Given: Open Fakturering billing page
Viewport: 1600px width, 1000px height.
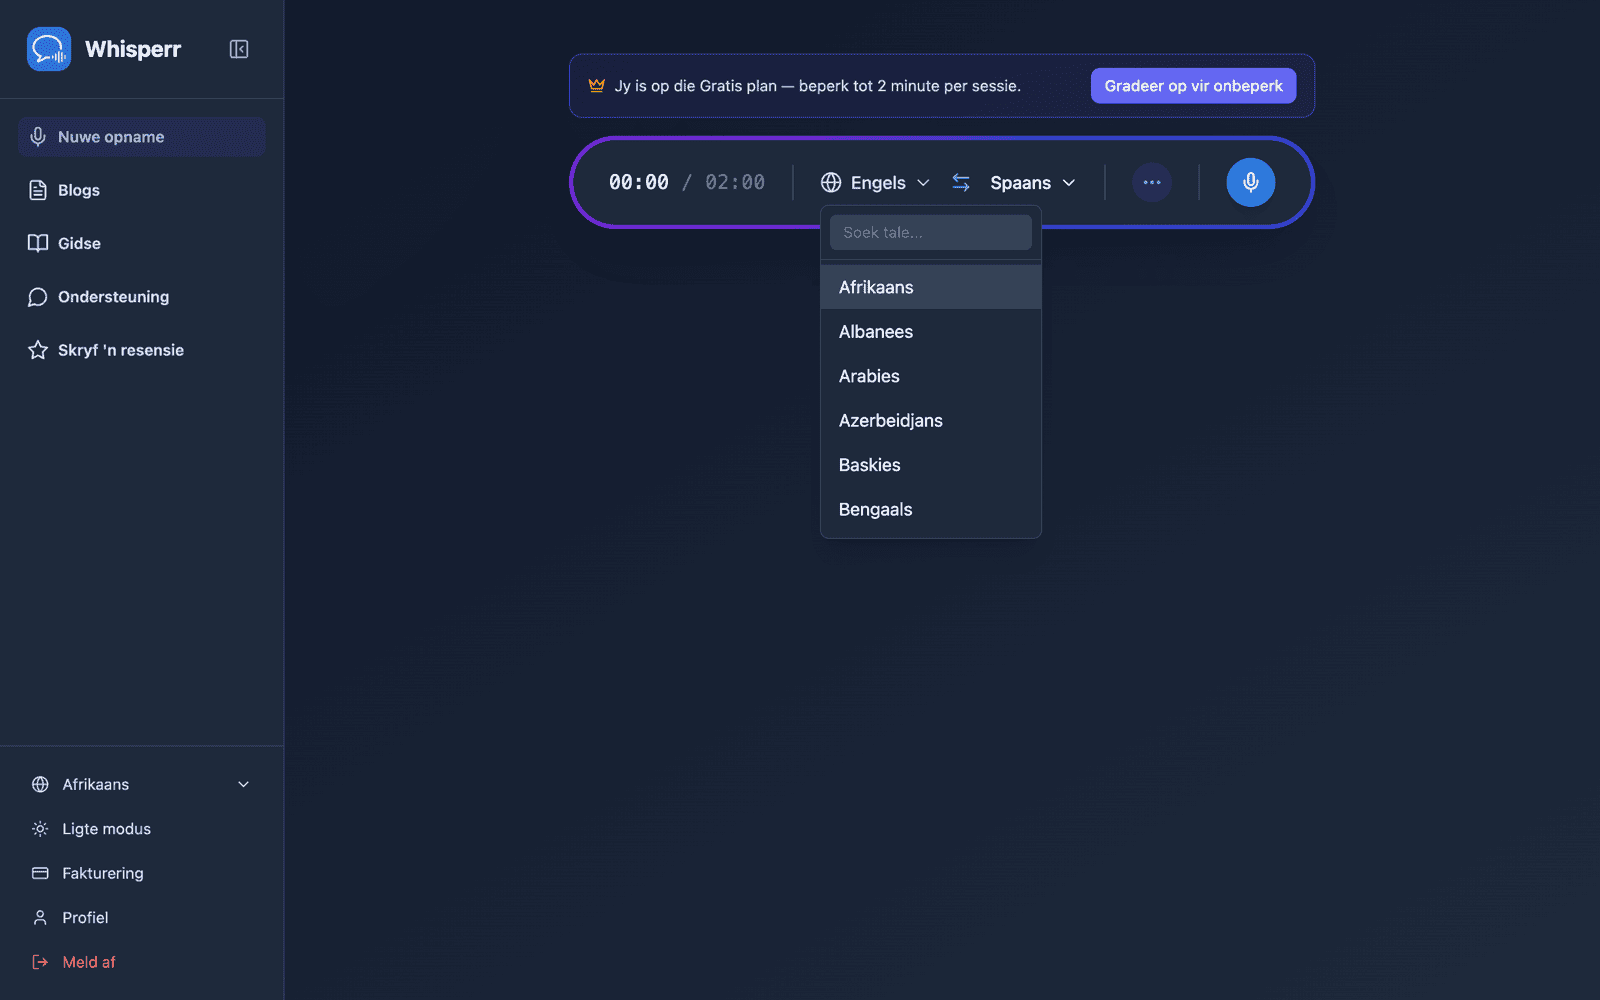Looking at the screenshot, I should (141, 873).
